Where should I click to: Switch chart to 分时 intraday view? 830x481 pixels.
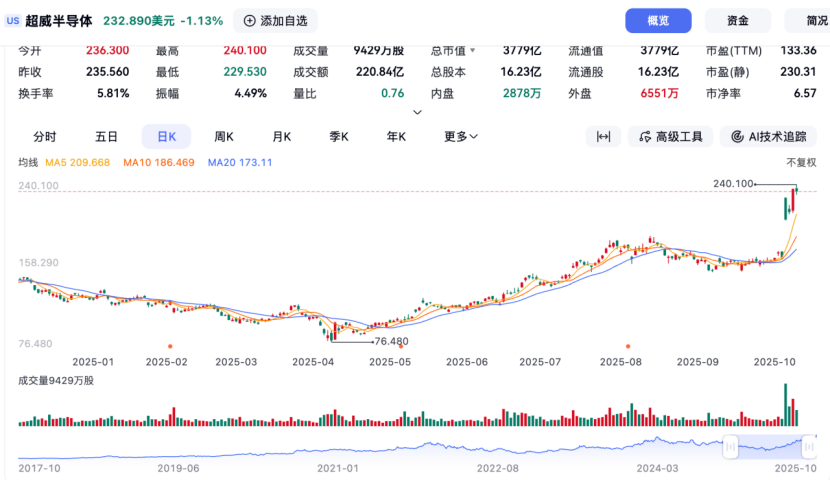point(45,137)
